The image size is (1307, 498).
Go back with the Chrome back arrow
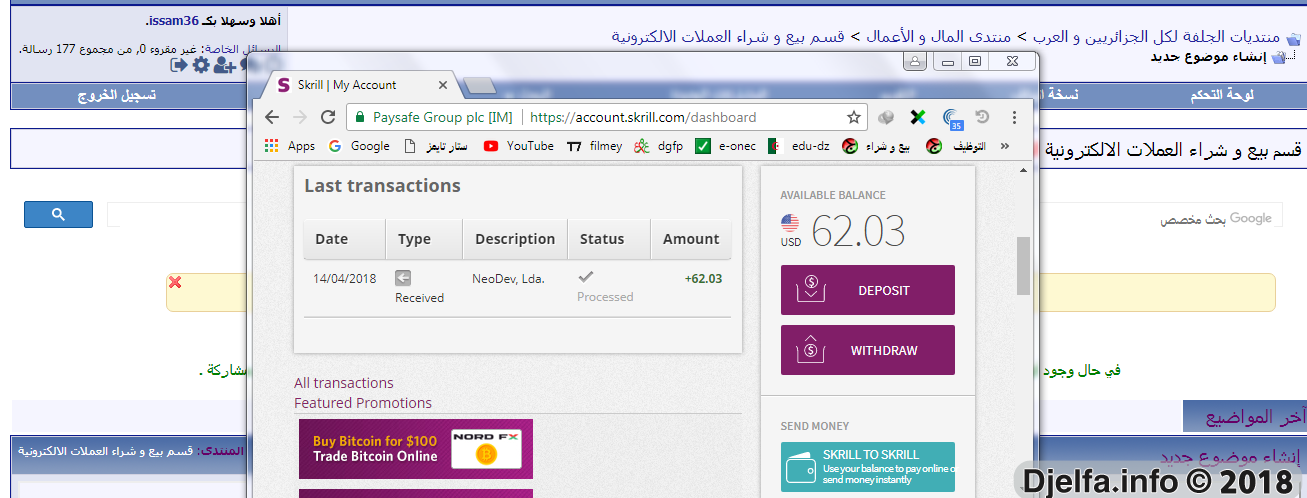pyautogui.click(x=271, y=117)
